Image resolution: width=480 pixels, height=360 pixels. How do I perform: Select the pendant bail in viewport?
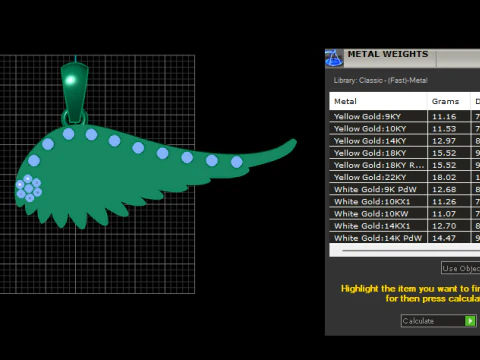pos(75,92)
